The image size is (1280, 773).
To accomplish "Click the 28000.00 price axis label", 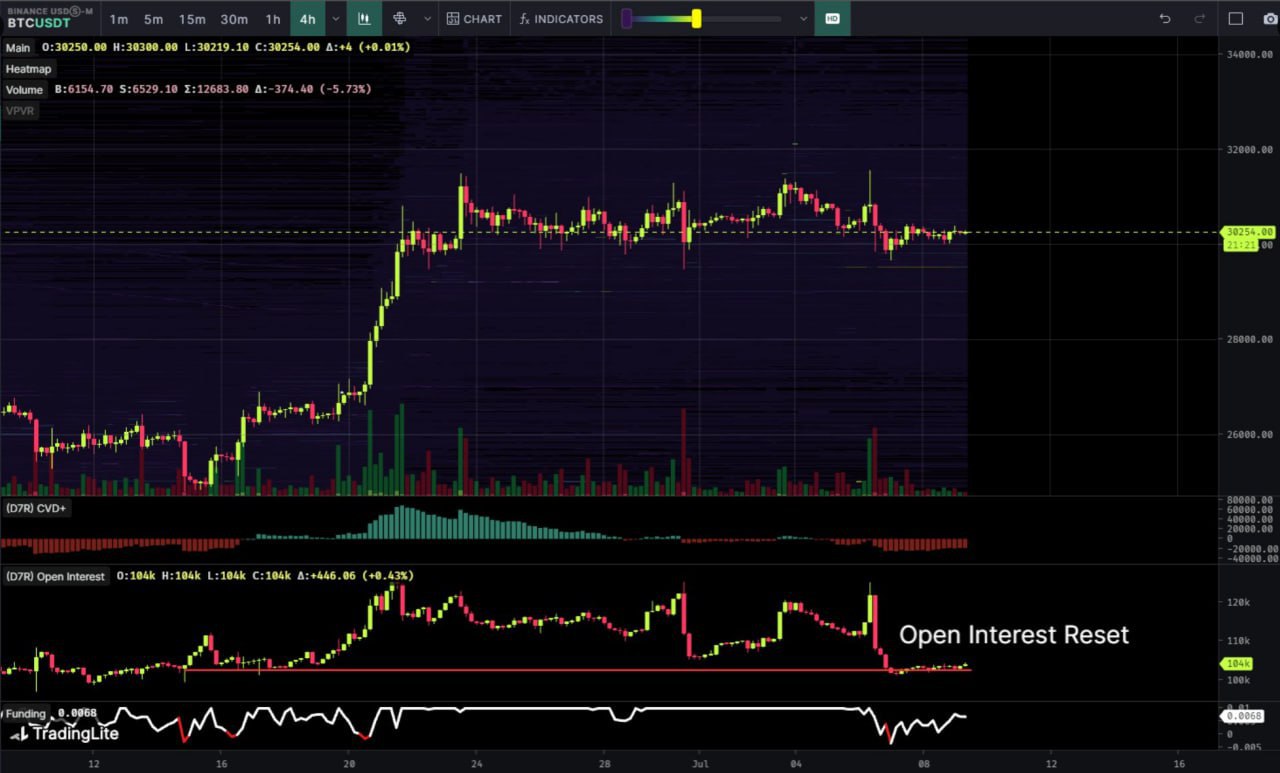I will coord(1250,340).
